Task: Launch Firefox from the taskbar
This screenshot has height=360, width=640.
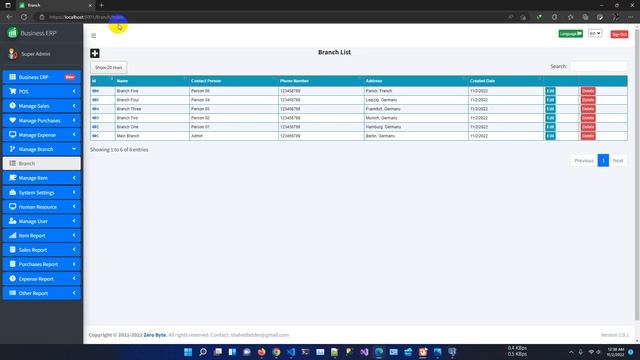Action: point(262,352)
